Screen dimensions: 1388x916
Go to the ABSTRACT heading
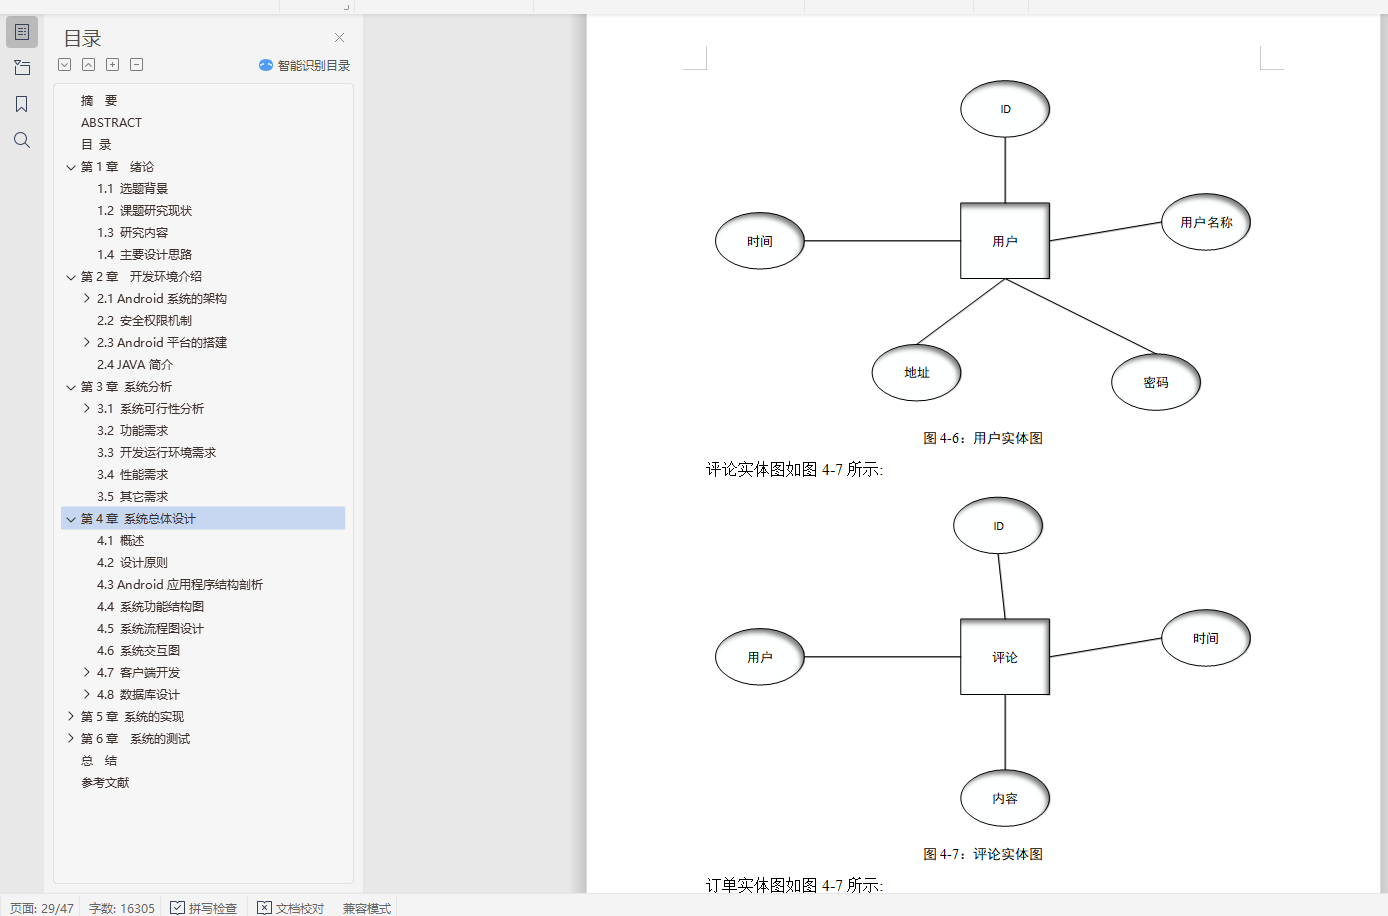tap(111, 123)
